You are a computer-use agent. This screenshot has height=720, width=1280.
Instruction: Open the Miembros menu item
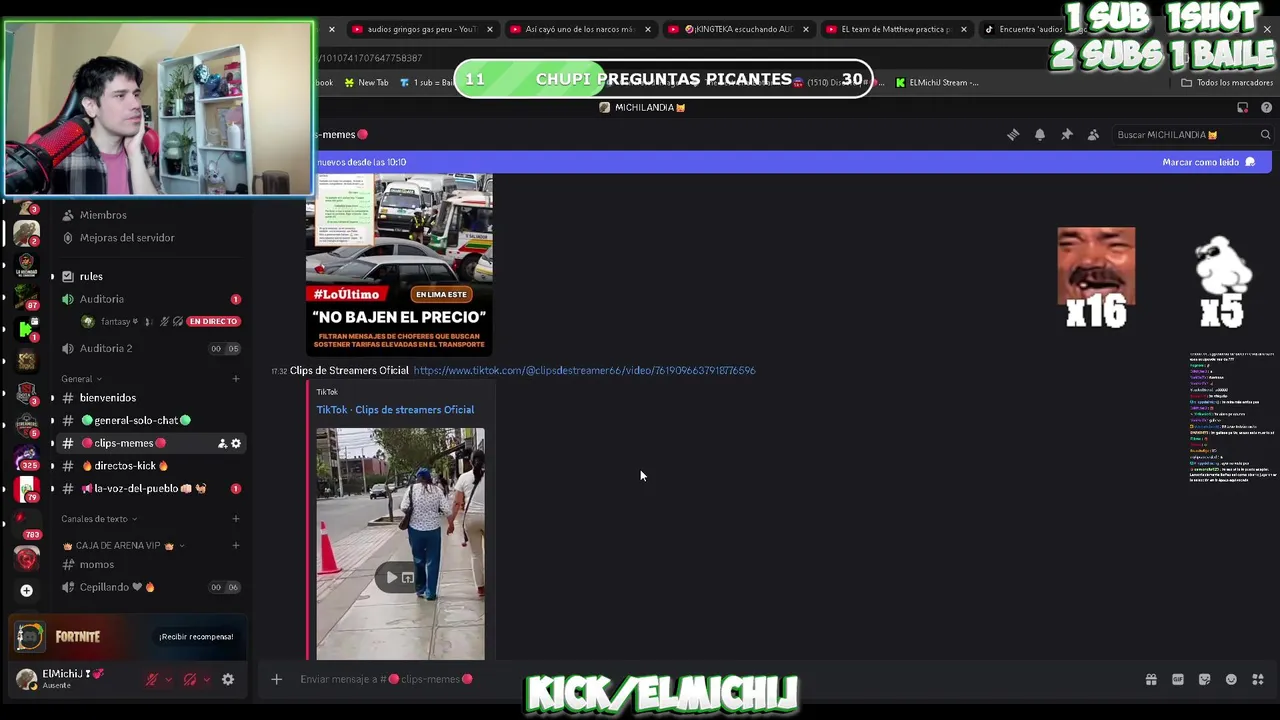coord(103,215)
